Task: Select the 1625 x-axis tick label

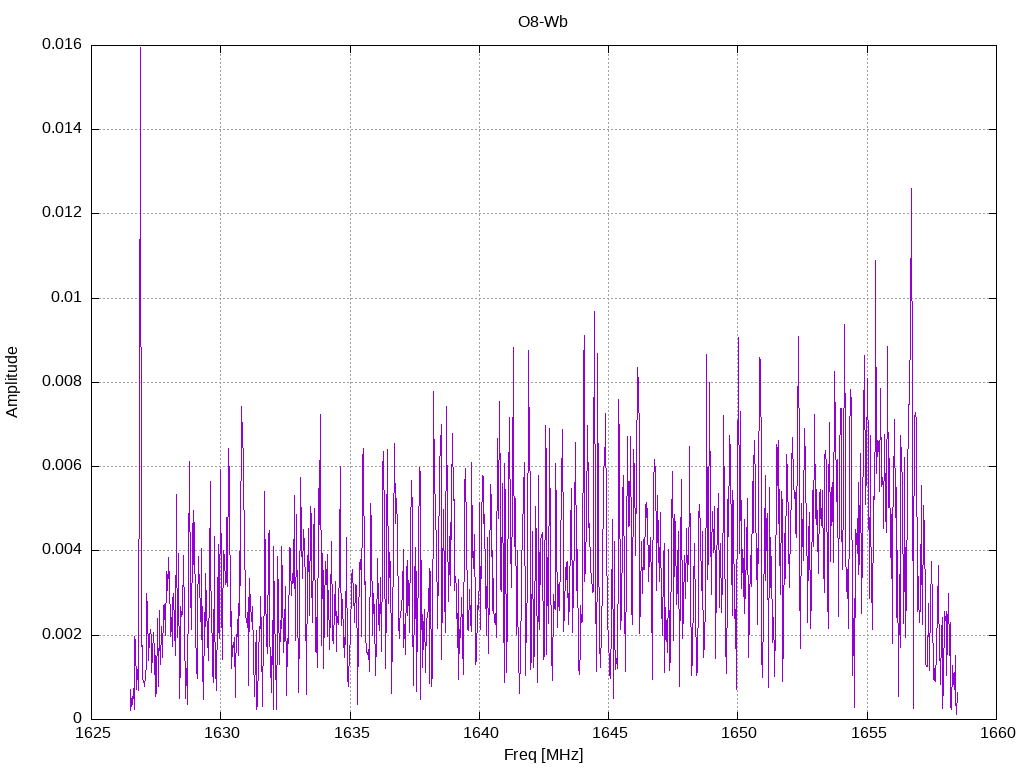Action: 91,733
